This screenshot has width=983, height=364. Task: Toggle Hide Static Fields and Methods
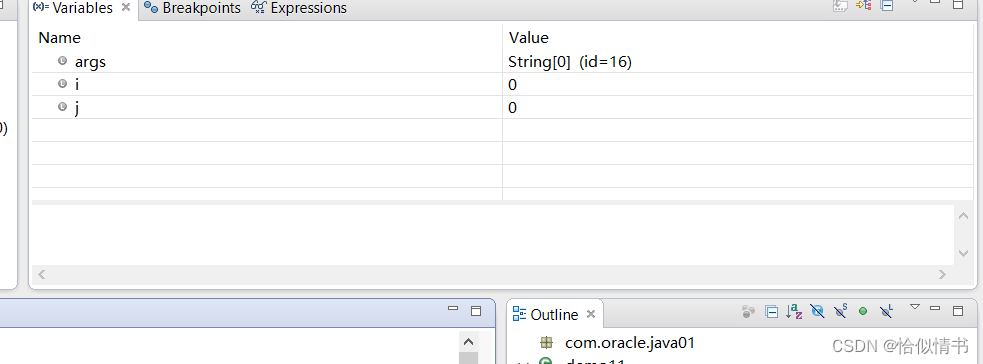(x=841, y=311)
